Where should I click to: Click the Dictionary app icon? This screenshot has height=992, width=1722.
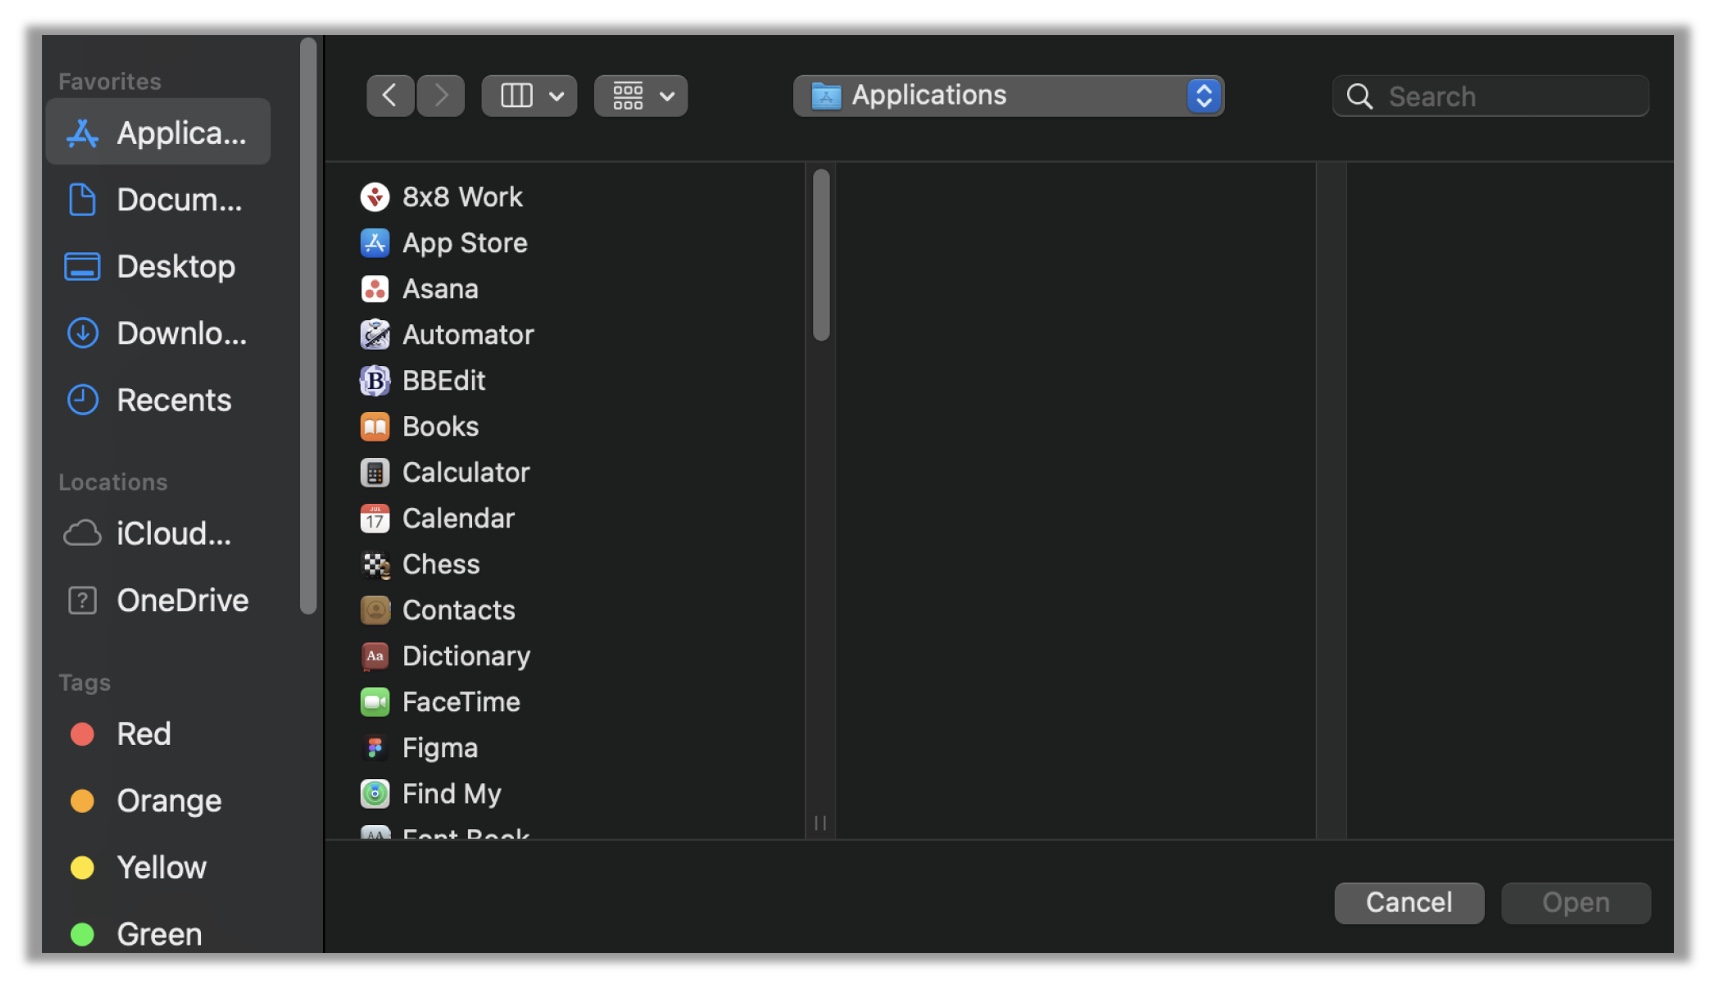click(375, 656)
